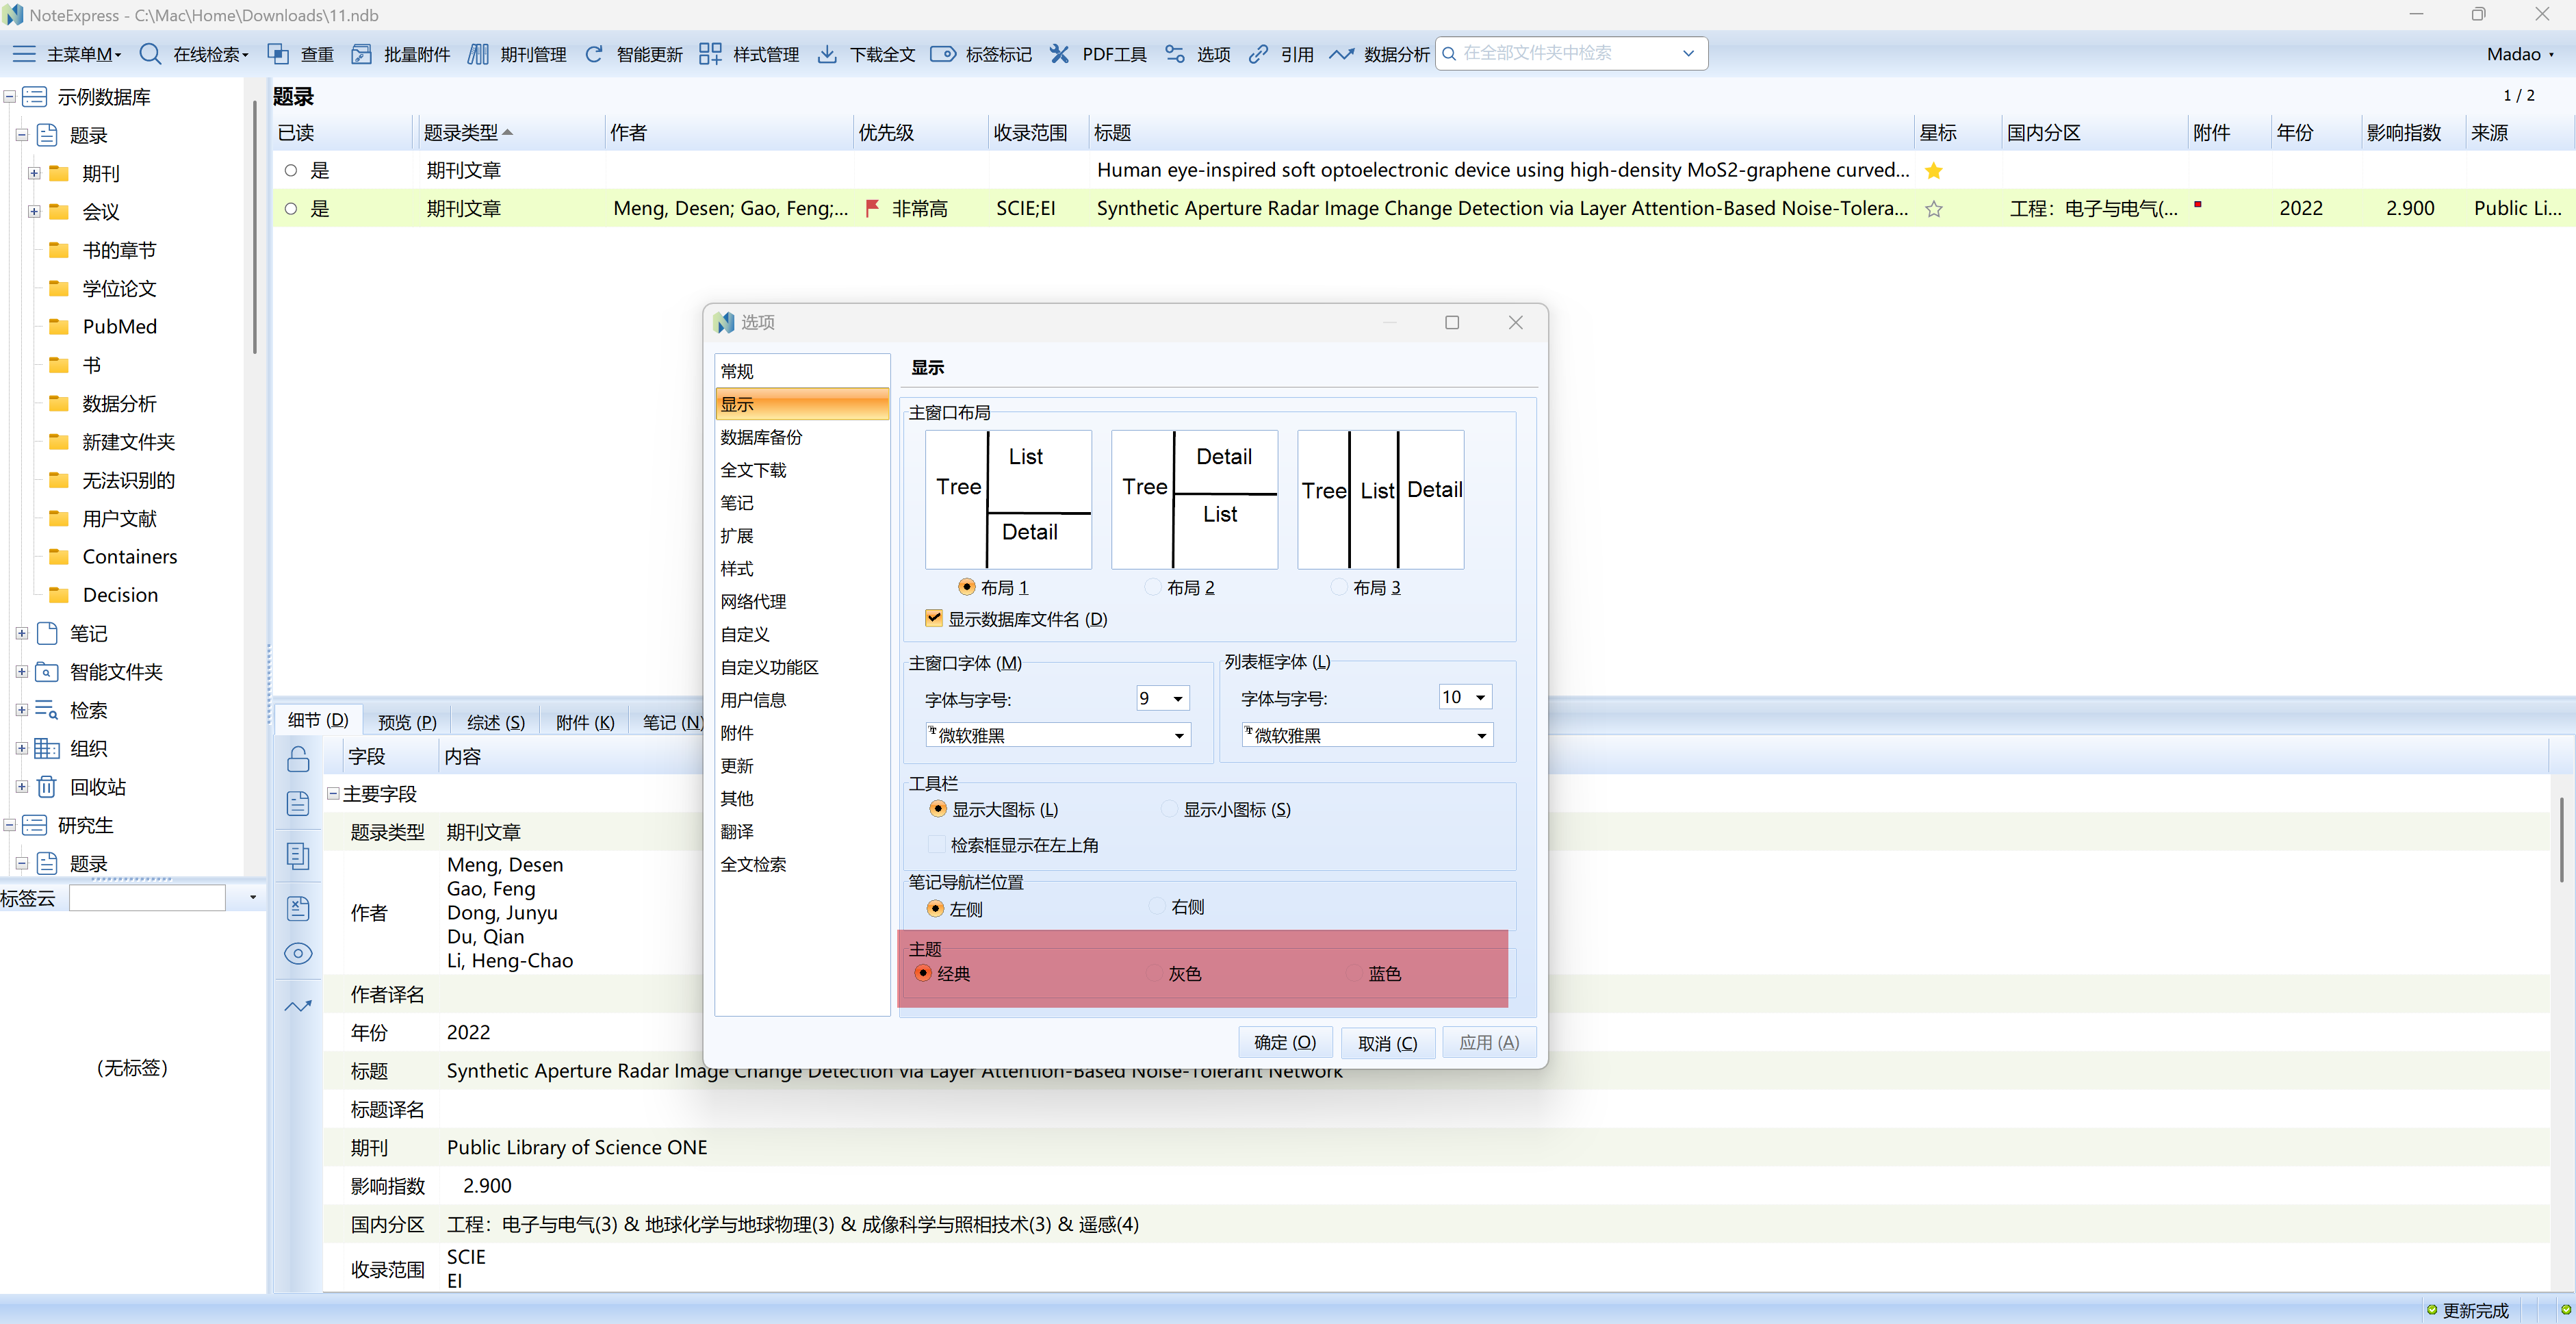Click the red attachment marker on second record

(2198, 204)
